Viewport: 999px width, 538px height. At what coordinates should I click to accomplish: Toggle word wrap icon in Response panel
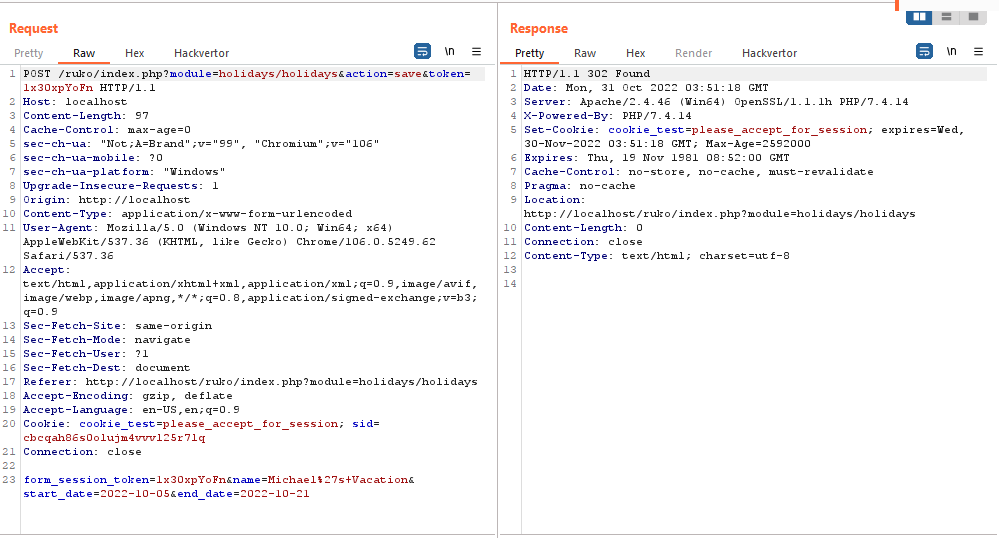[924, 51]
